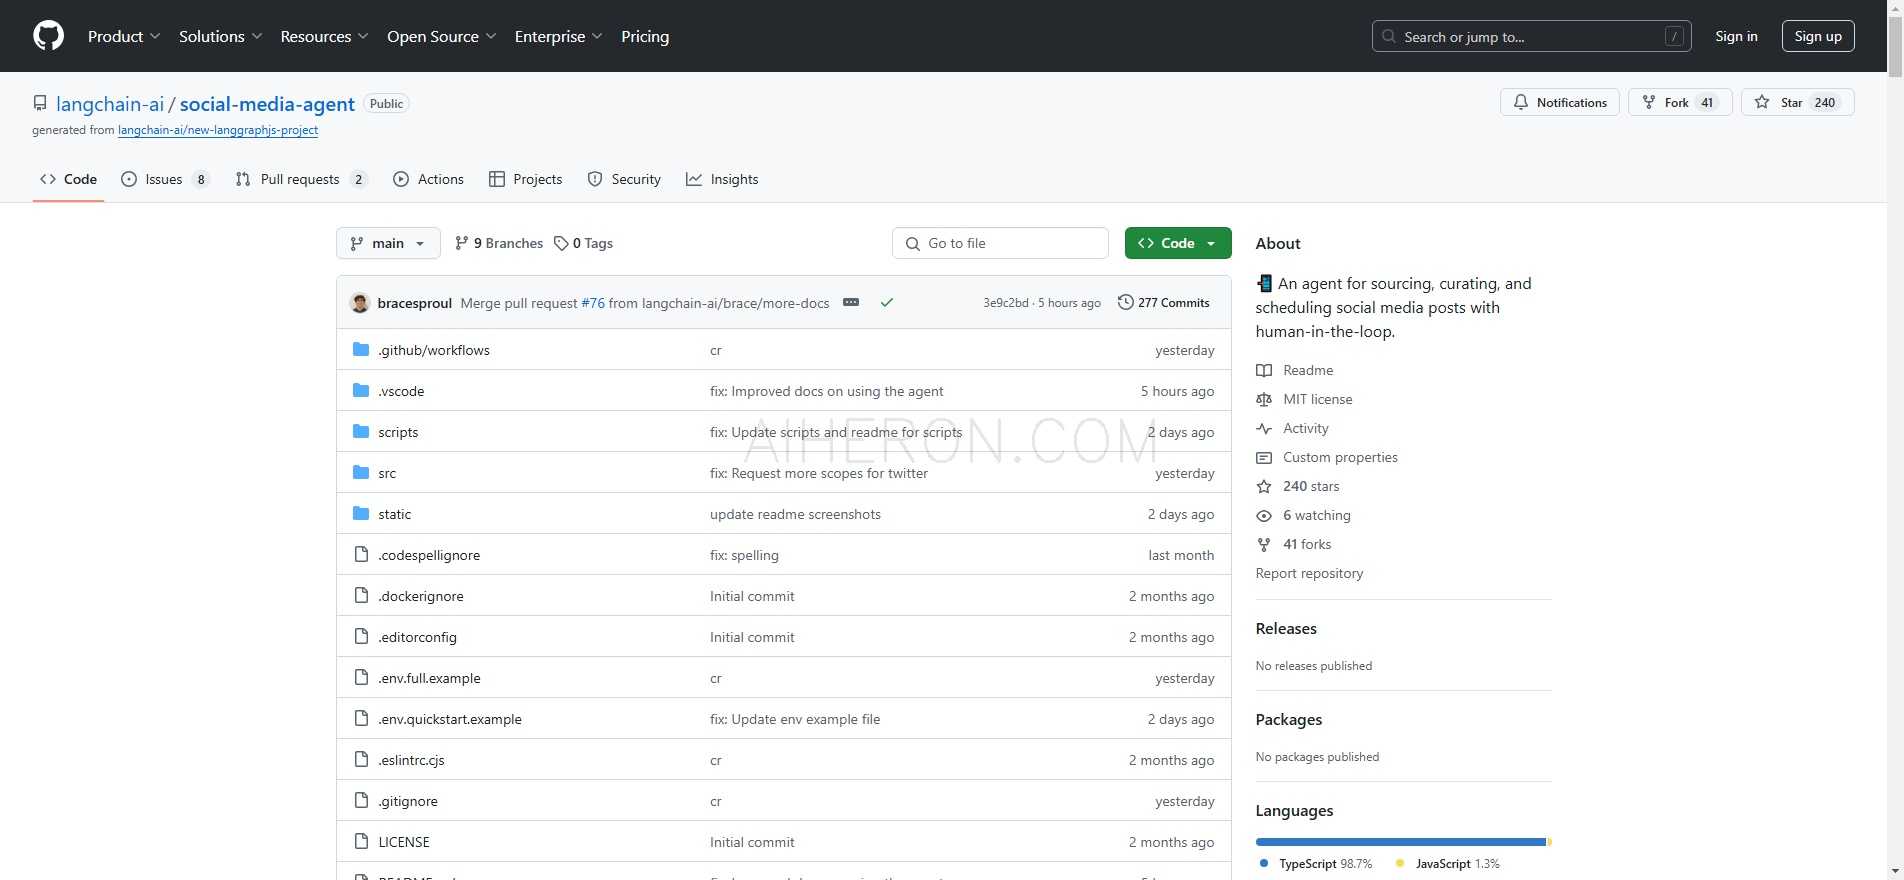Open bracesproul author link
The height and width of the screenshot is (880, 1904).
[x=414, y=303]
